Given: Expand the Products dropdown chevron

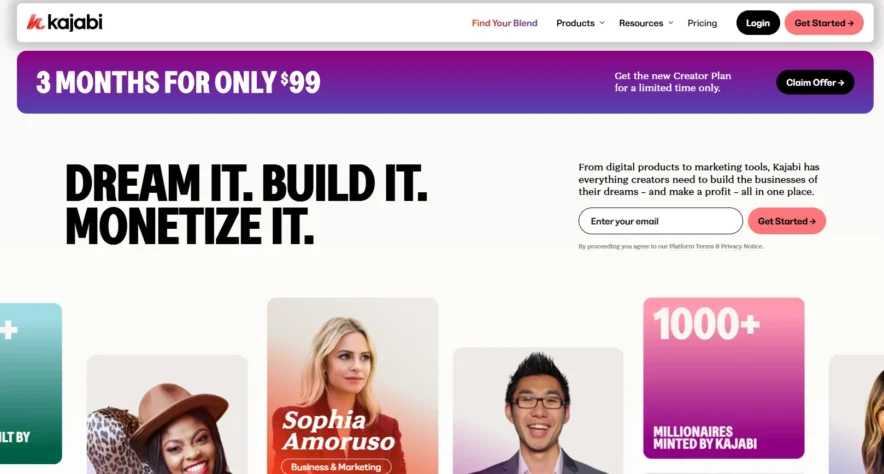Looking at the screenshot, I should pos(602,23).
